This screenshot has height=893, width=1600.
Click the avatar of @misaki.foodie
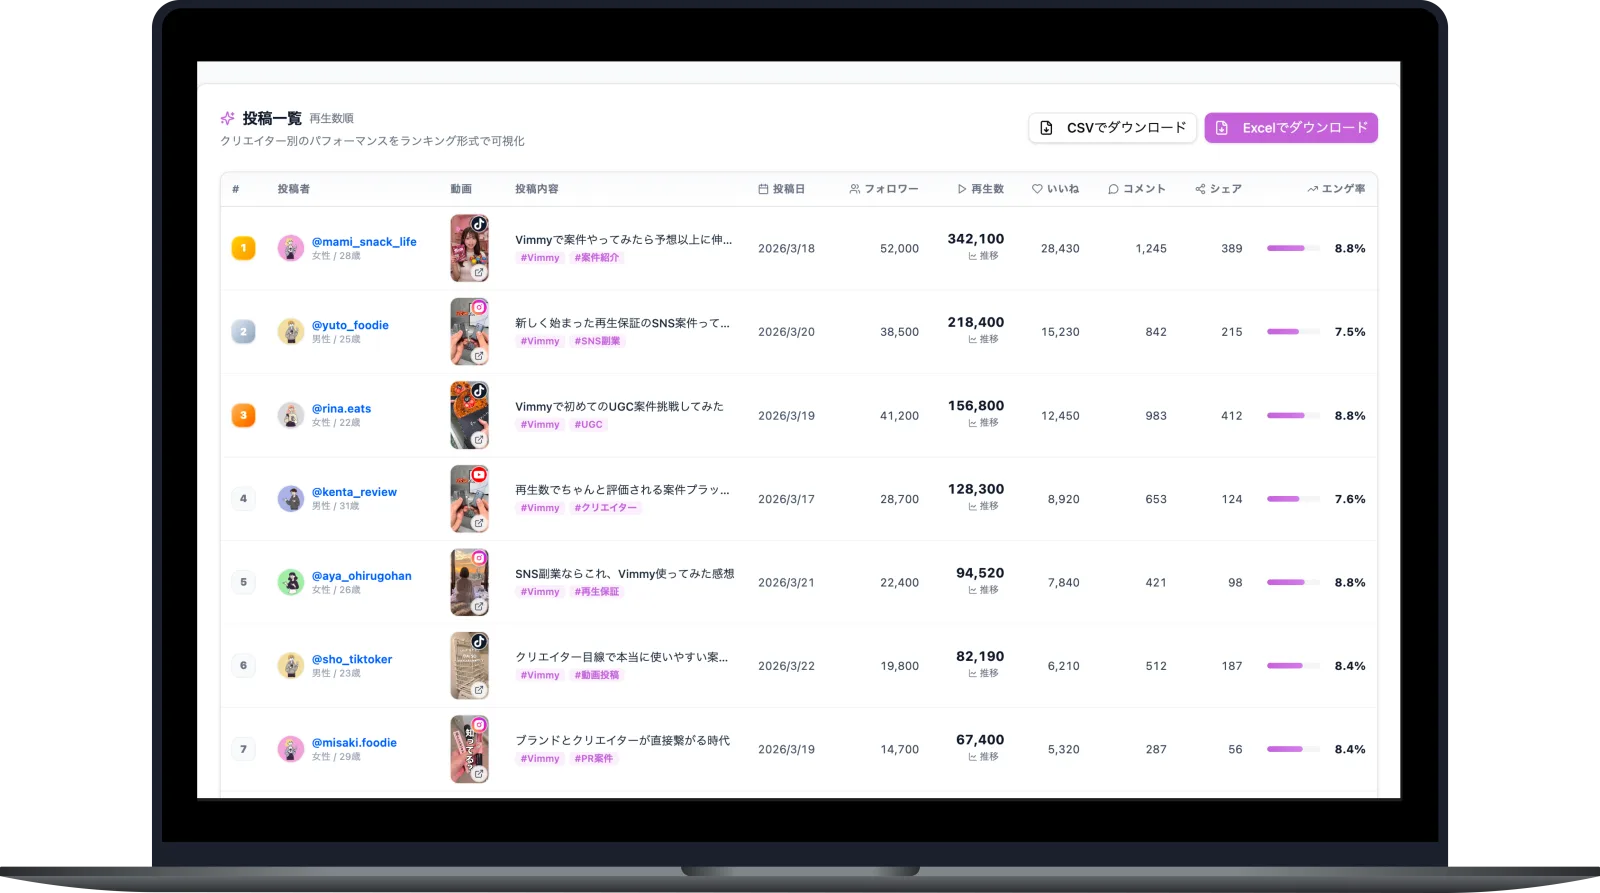coord(291,749)
